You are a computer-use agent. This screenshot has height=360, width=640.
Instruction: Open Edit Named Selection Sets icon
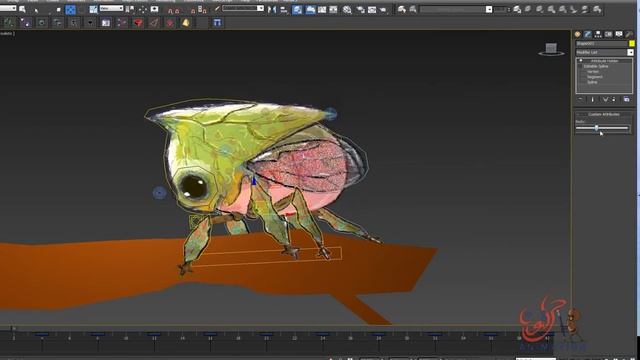click(x=217, y=9)
